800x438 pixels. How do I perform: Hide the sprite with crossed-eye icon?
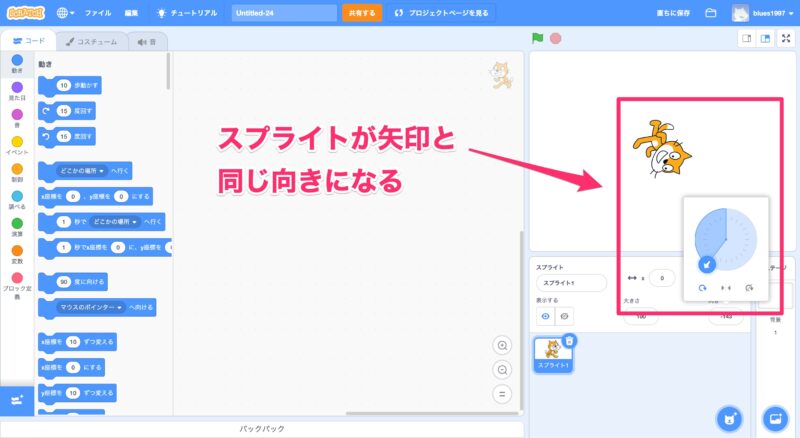pos(565,315)
